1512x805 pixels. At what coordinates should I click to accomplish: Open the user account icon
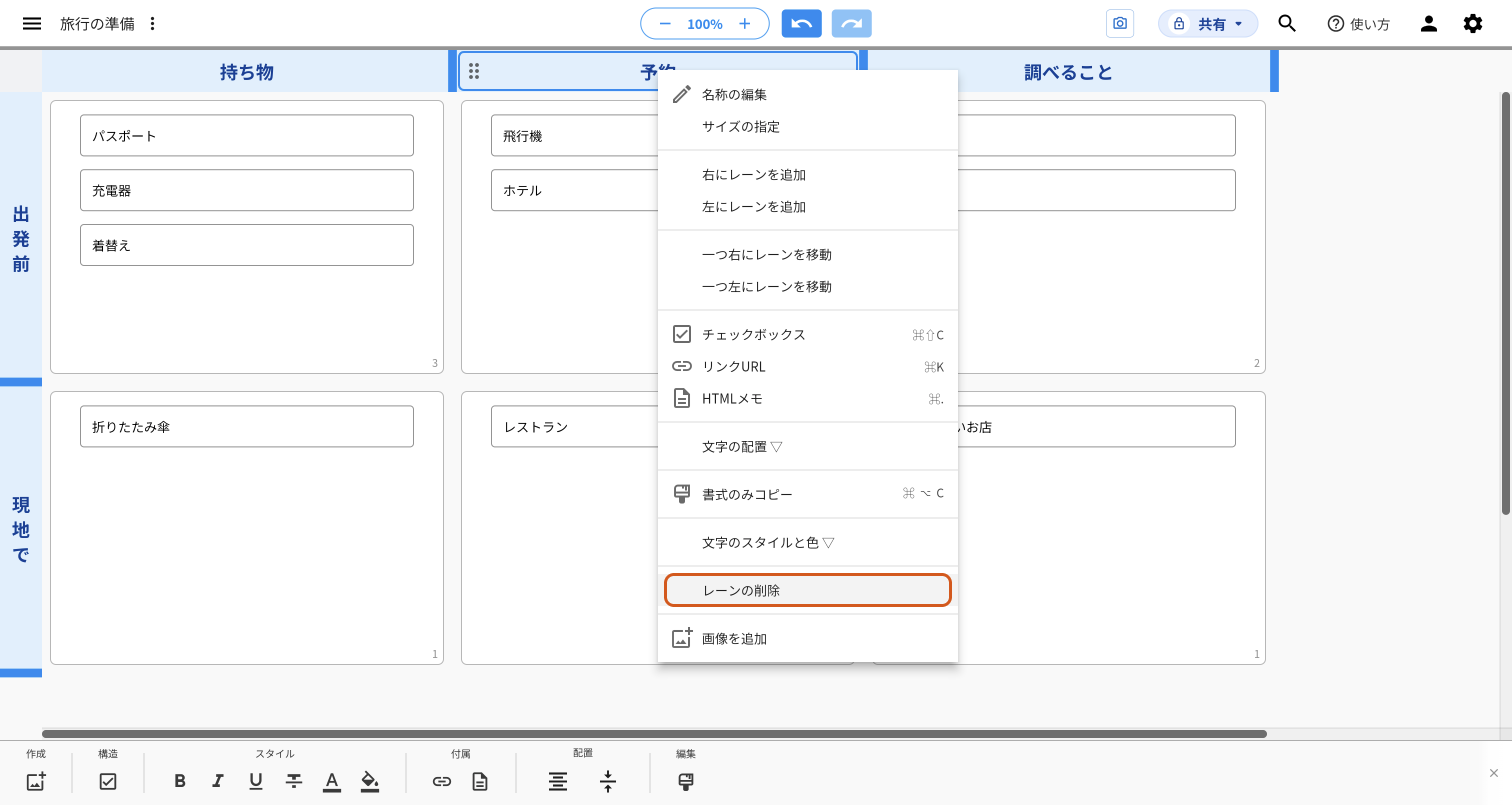1429,23
